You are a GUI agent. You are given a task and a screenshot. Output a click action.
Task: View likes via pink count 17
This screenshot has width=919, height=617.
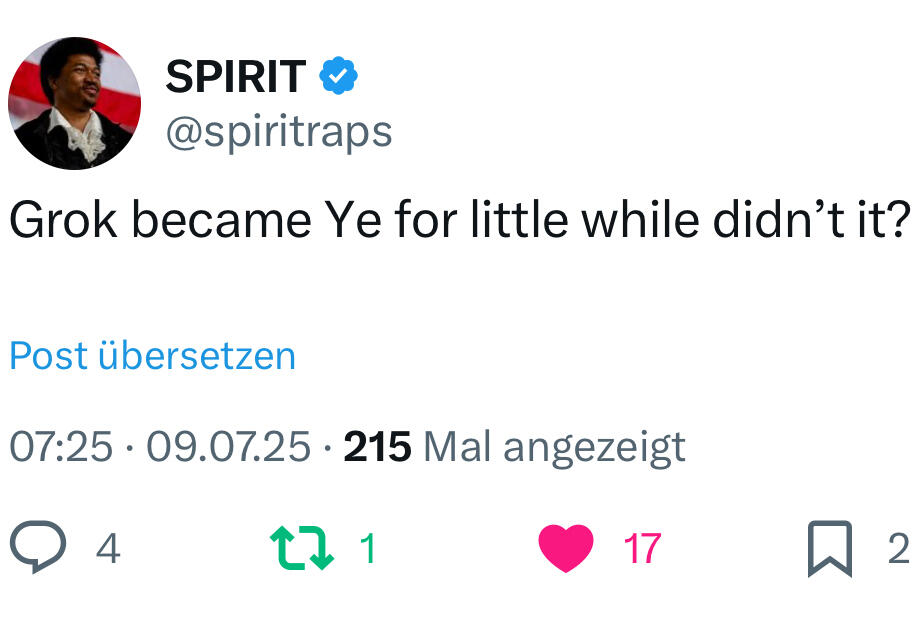click(641, 549)
